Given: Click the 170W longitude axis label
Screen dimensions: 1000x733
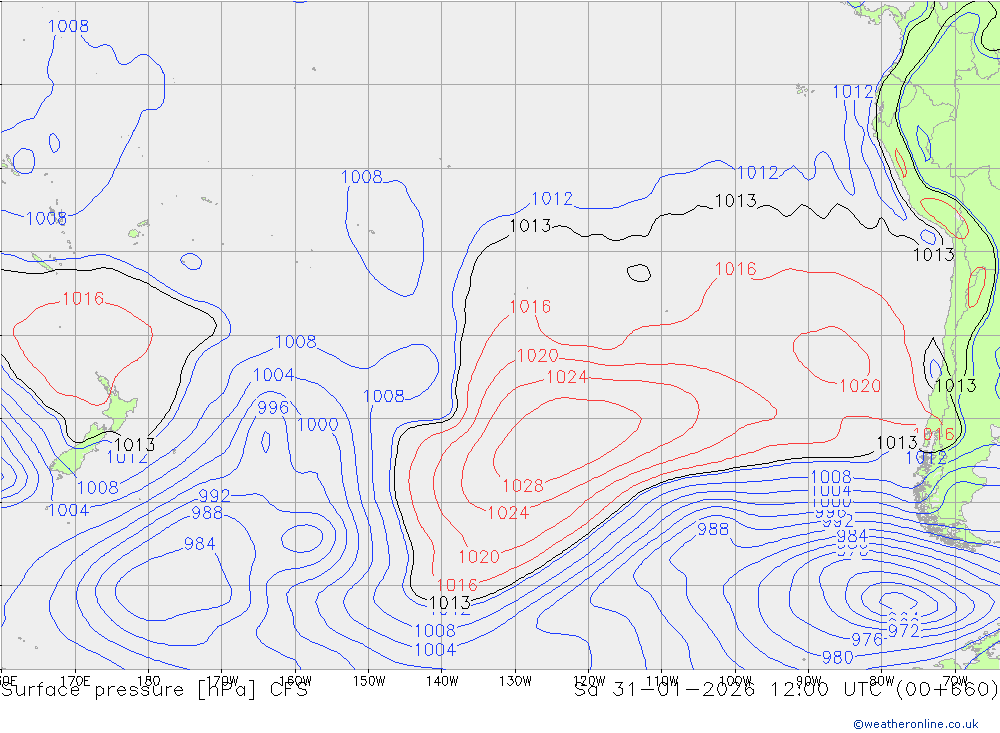Looking at the screenshot, I should click(x=223, y=681).
